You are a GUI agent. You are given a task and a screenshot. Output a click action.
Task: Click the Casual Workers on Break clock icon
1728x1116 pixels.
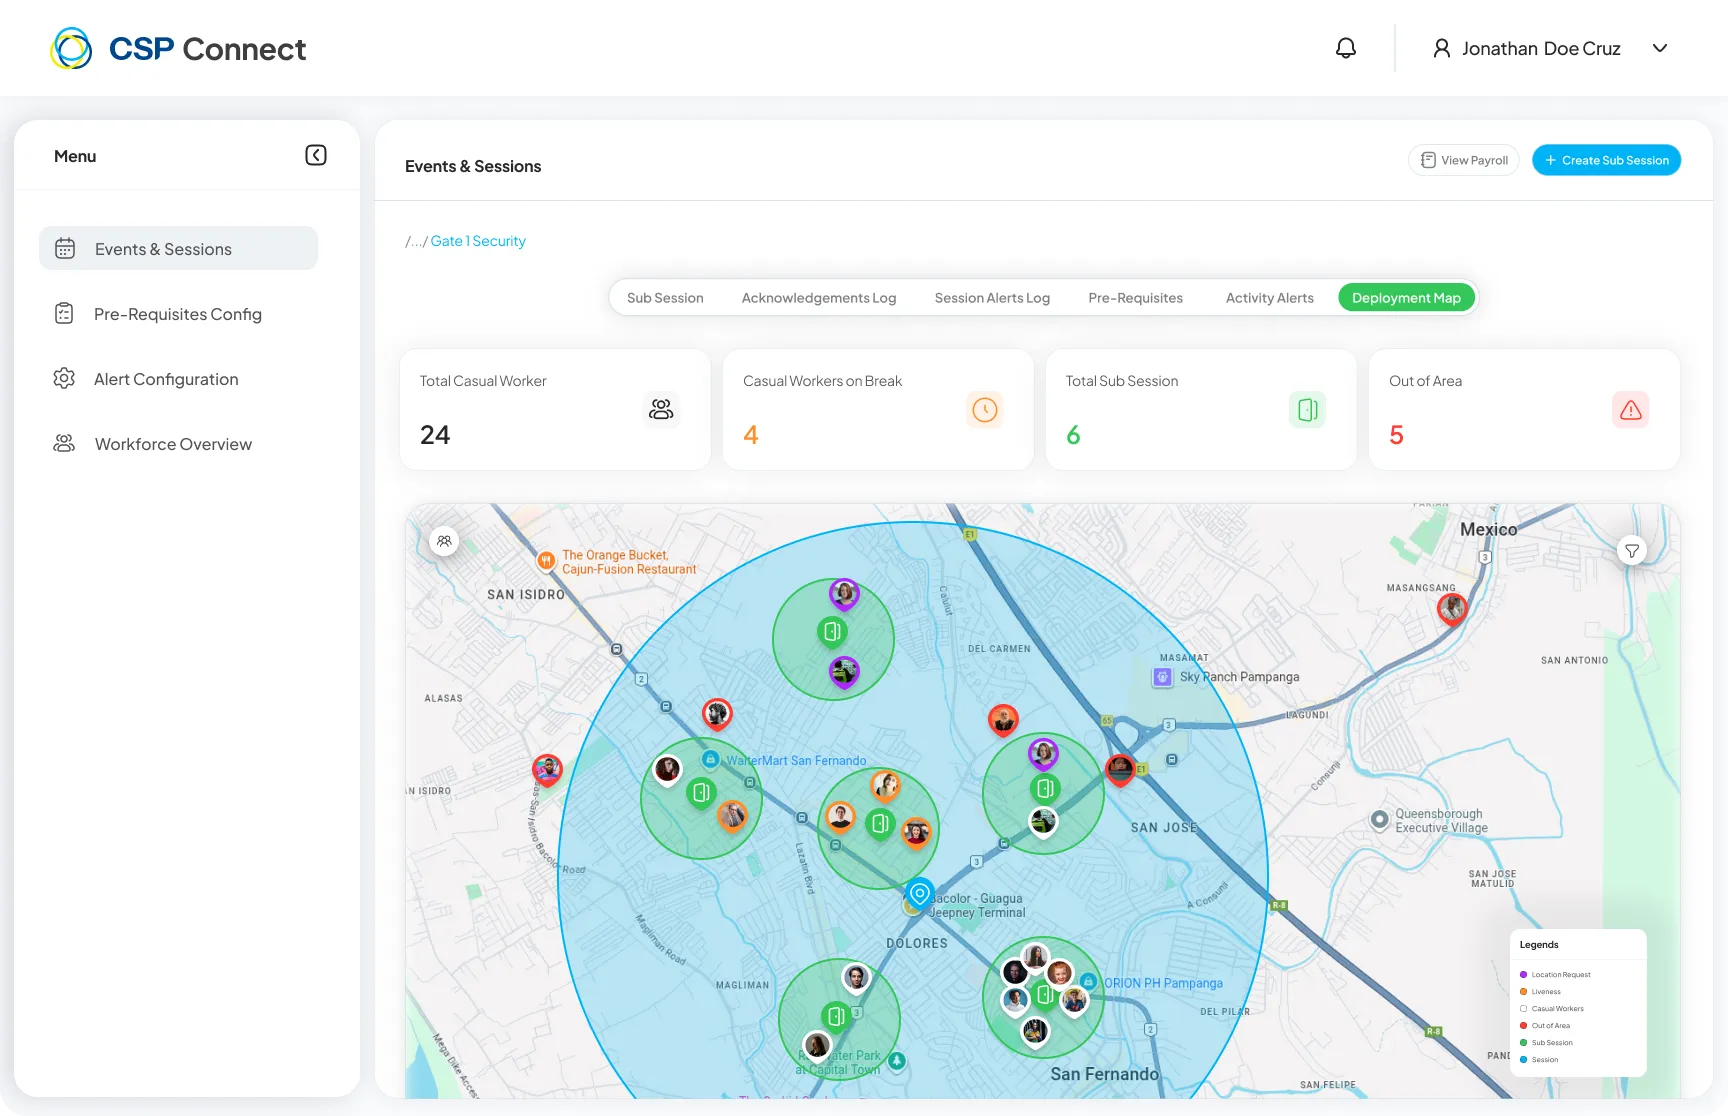tap(985, 410)
